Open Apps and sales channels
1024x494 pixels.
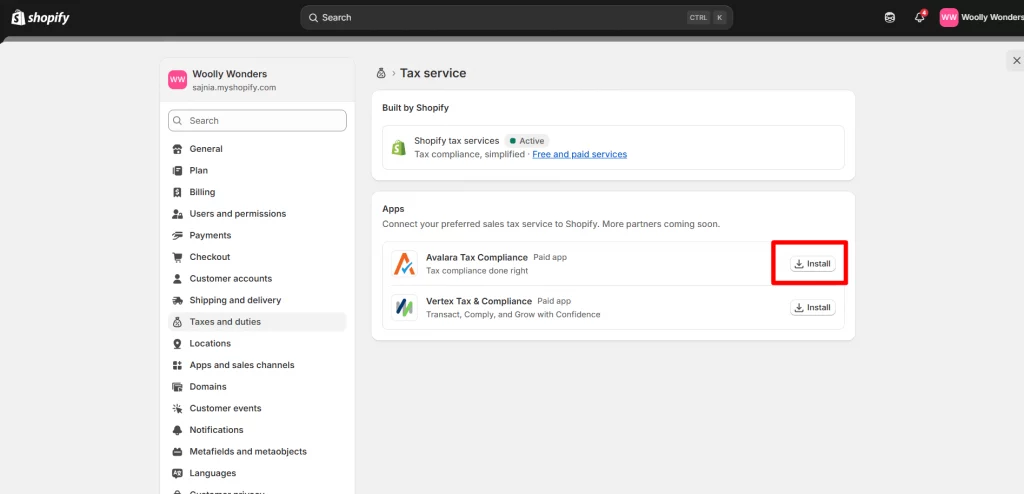[x=257, y=365]
